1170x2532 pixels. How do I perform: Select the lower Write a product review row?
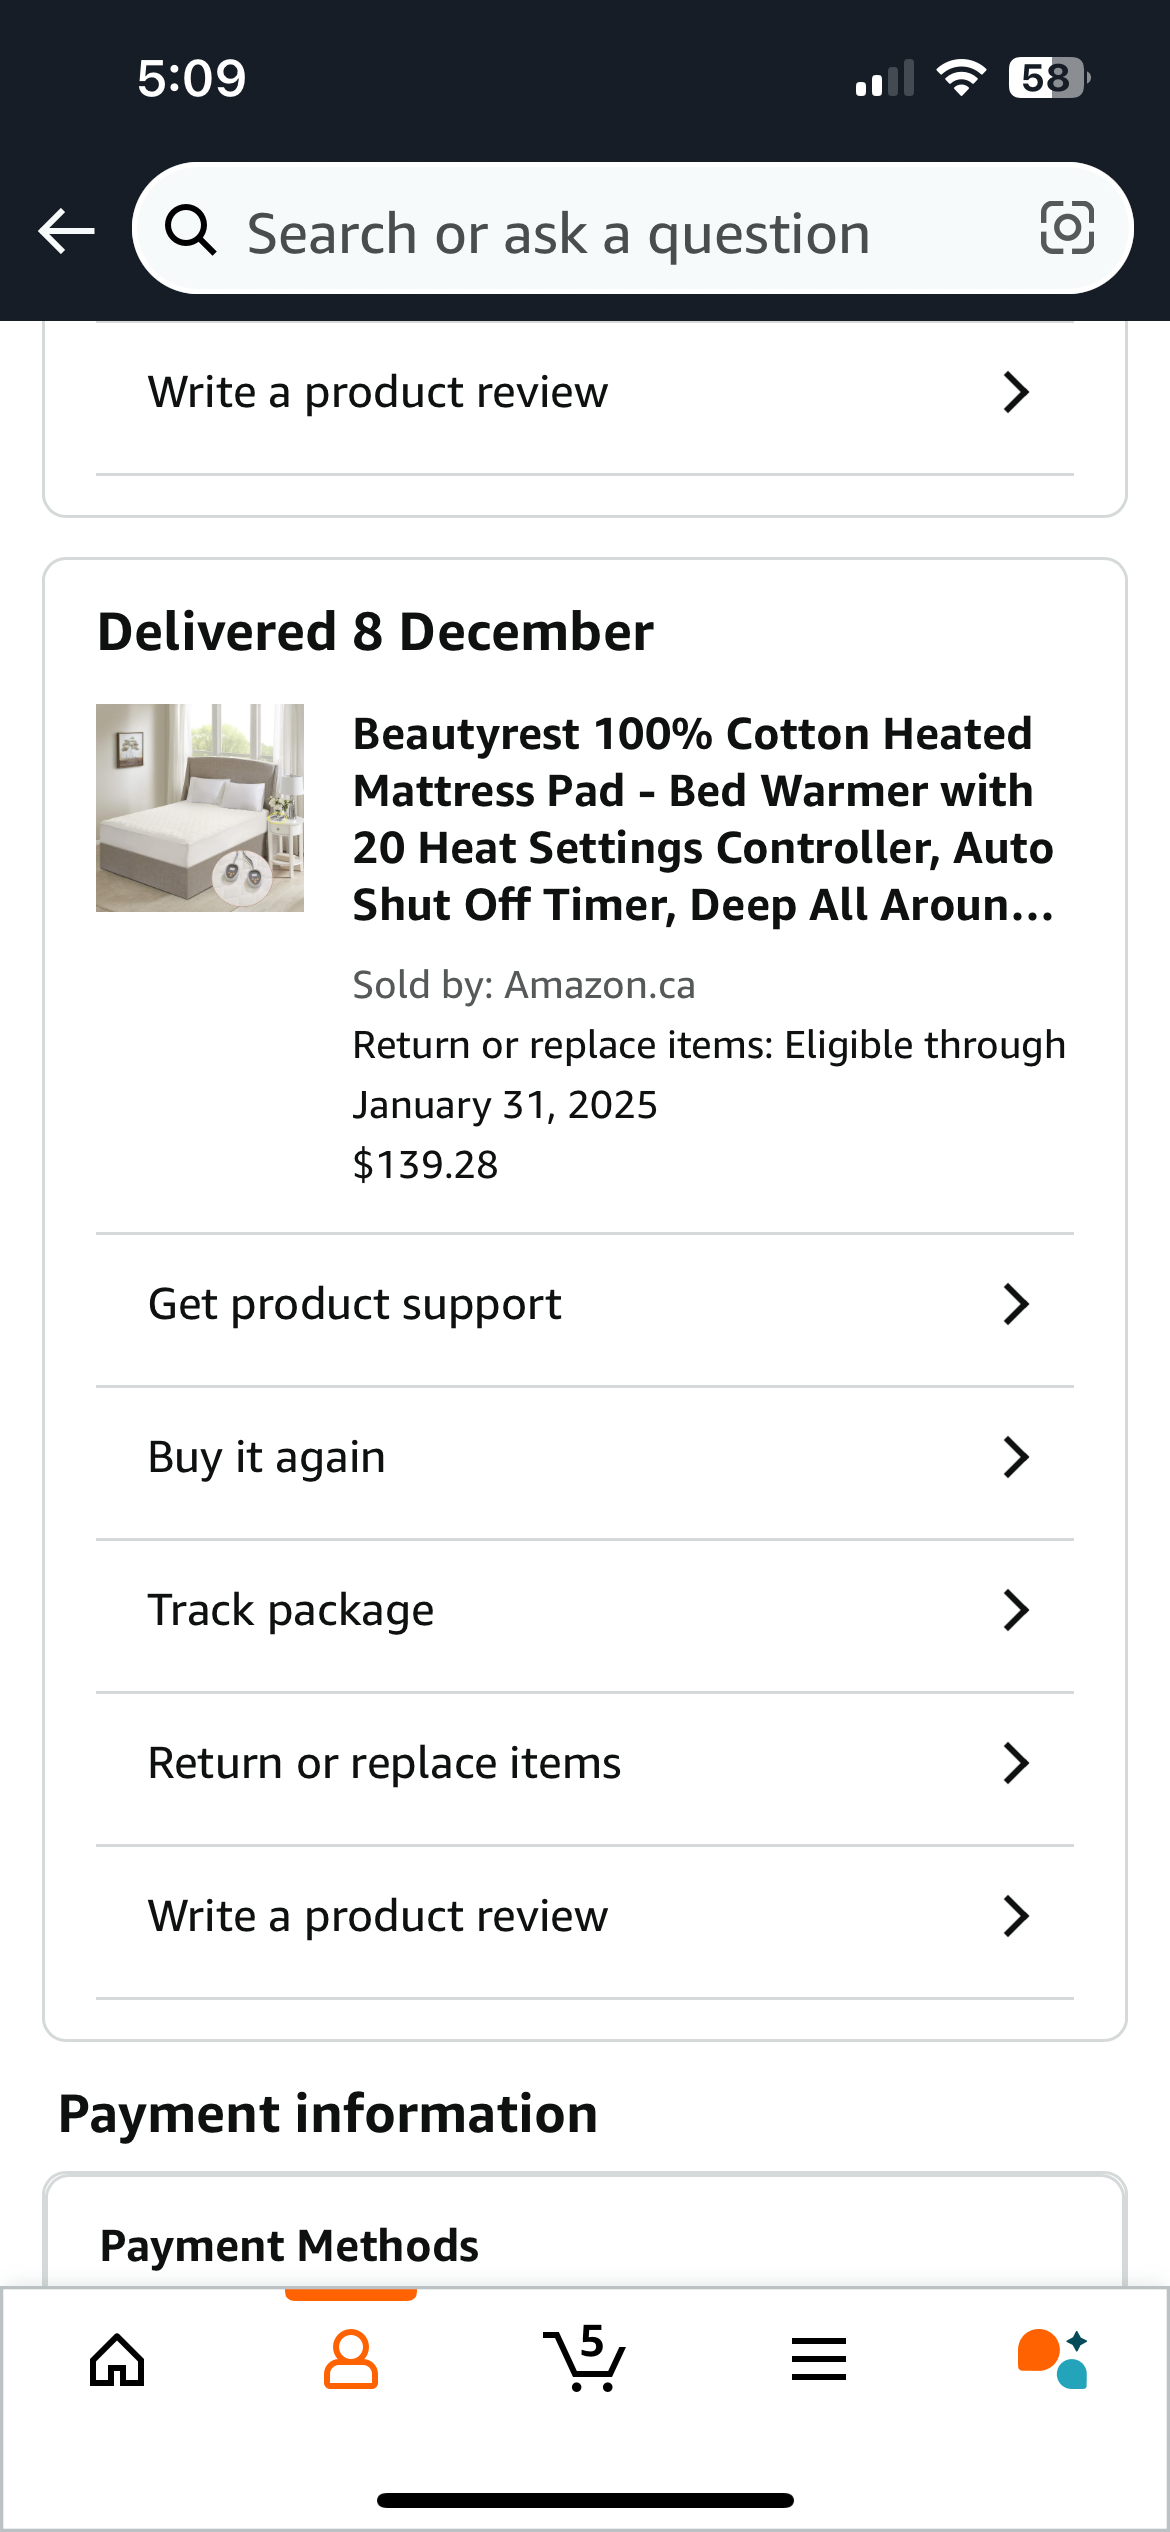pyautogui.click(x=585, y=1916)
